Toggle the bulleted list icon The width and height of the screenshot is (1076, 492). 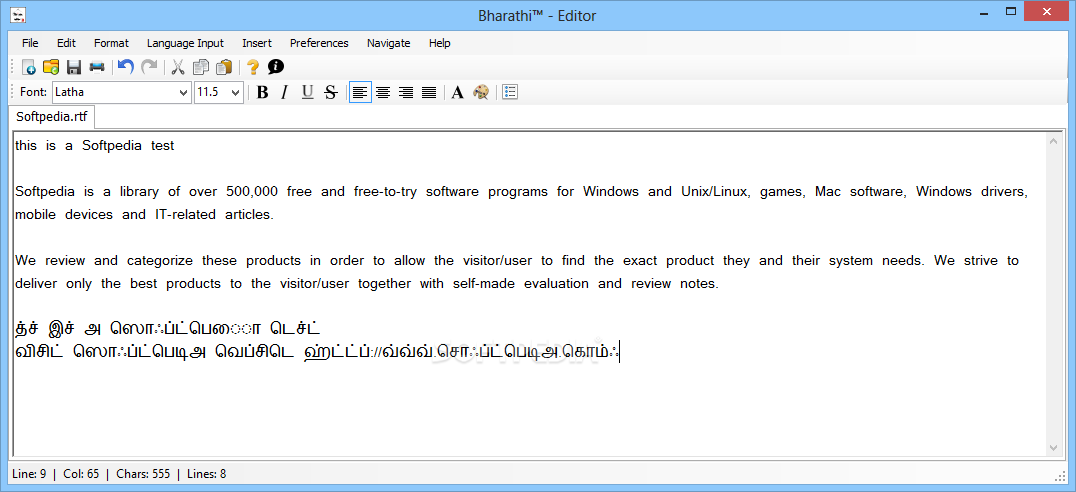pyautogui.click(x=510, y=92)
